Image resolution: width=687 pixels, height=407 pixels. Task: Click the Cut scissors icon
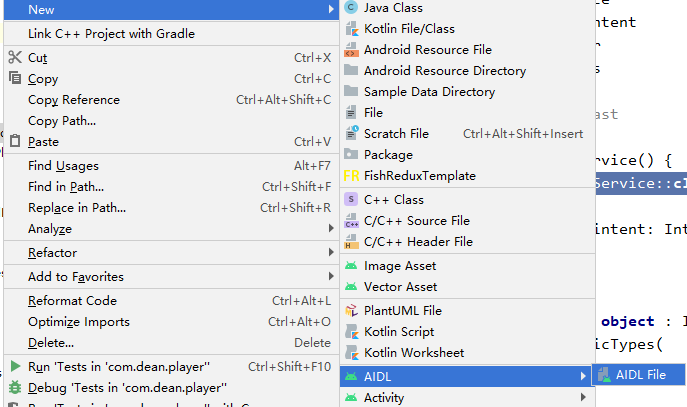tap(15, 57)
